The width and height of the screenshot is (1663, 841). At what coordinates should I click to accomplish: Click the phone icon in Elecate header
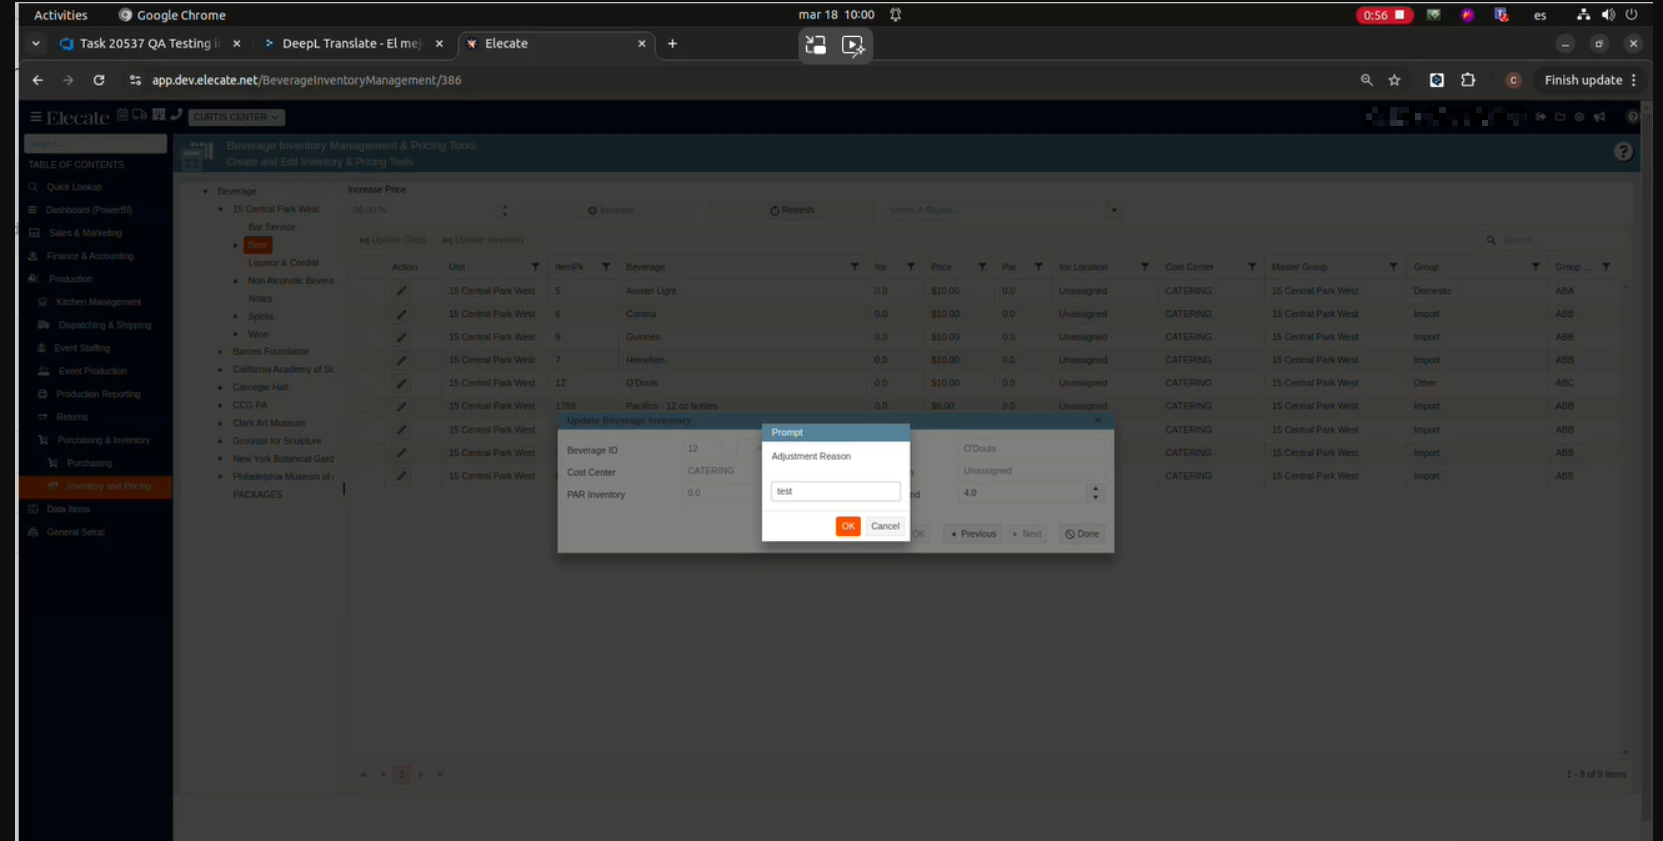click(x=176, y=115)
